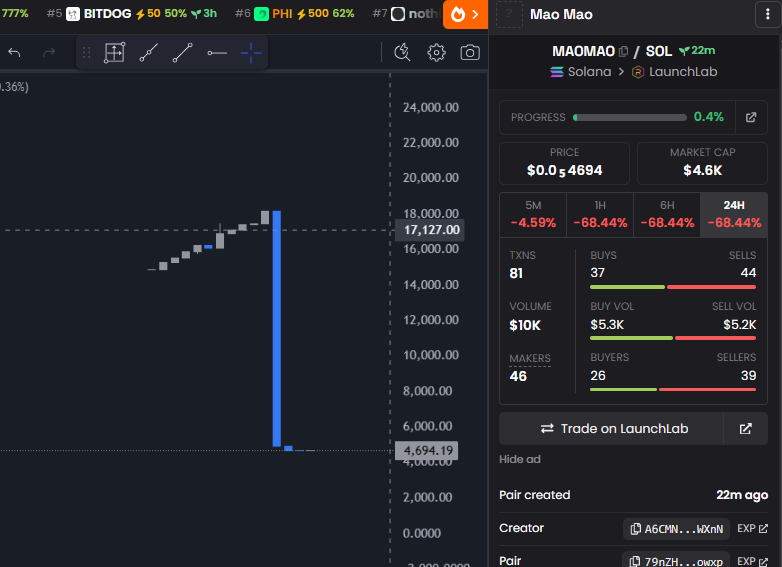
Task: Open the quick search lightning icon
Action: pos(402,52)
